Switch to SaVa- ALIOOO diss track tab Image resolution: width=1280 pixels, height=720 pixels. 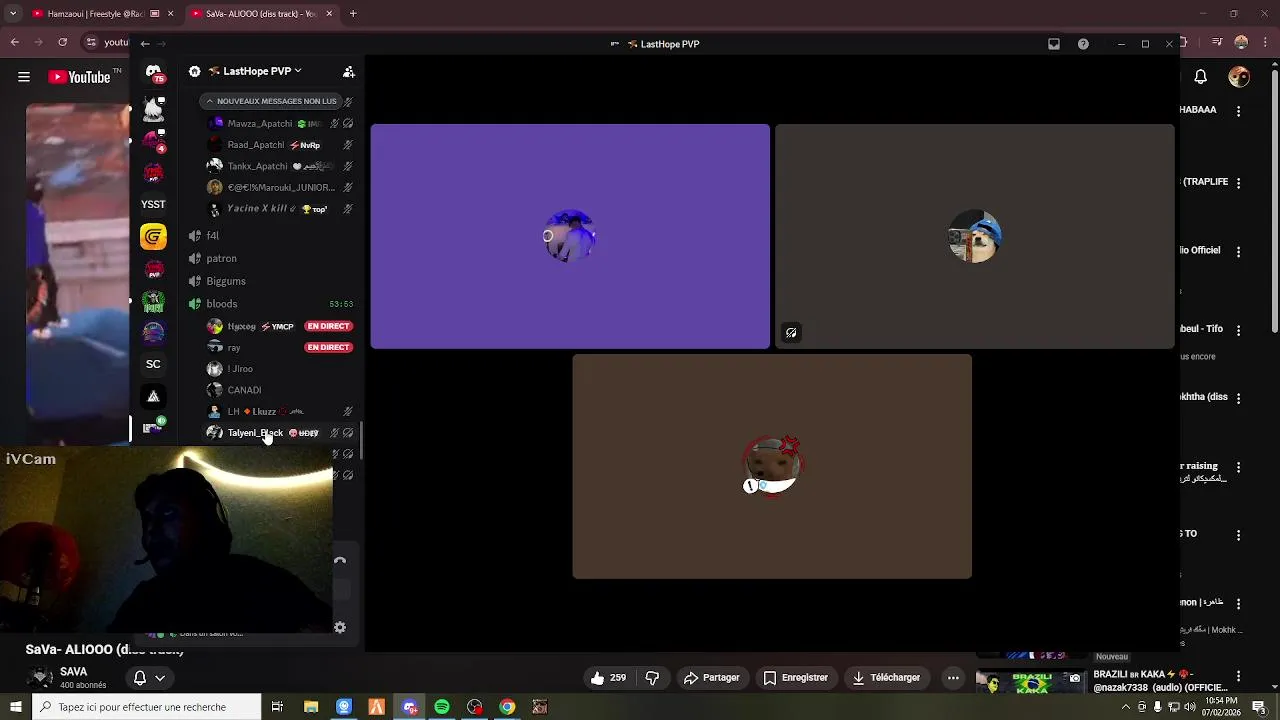coord(262,14)
